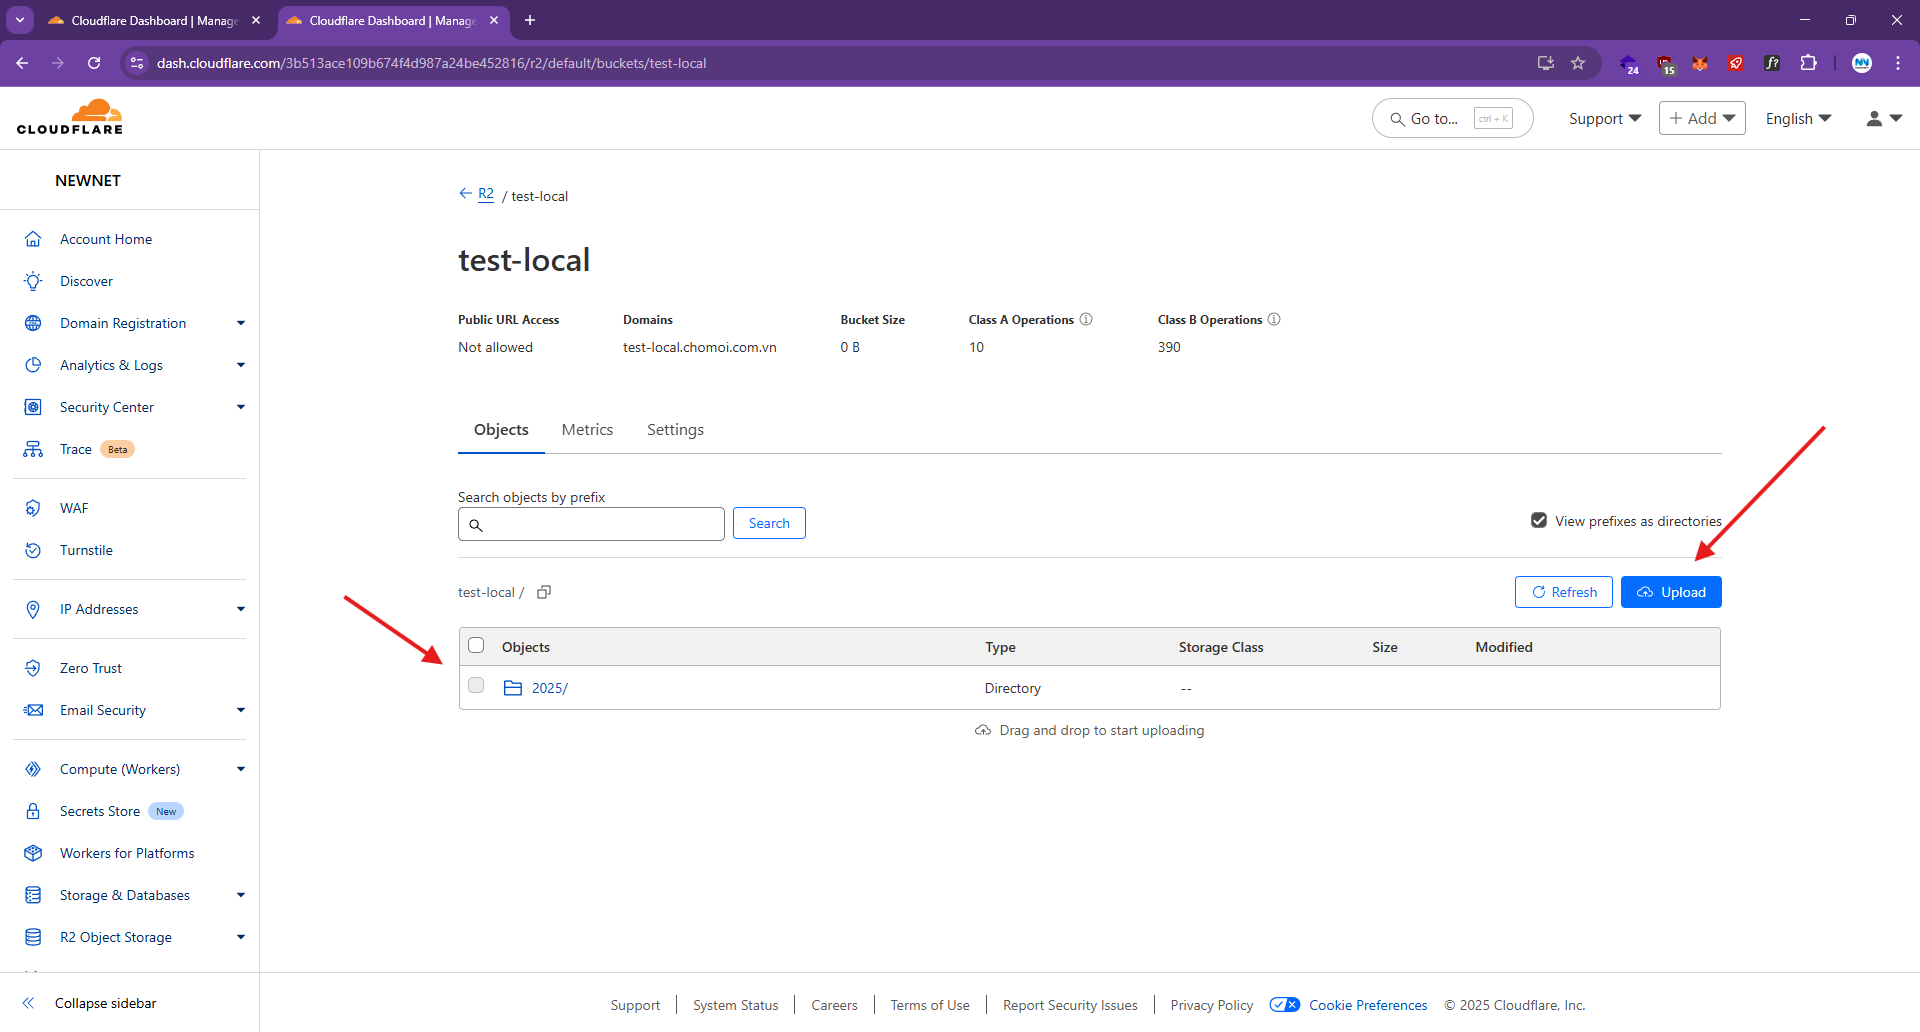Open the user profile dropdown

(1884, 118)
